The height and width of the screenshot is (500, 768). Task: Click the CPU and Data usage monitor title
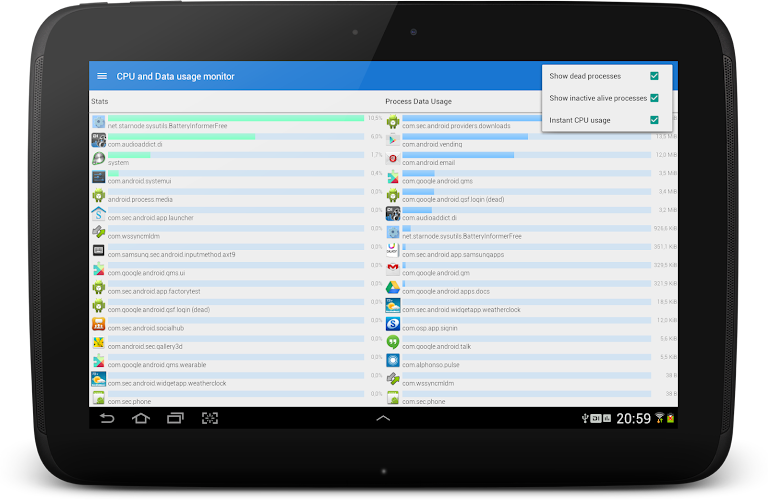175,76
